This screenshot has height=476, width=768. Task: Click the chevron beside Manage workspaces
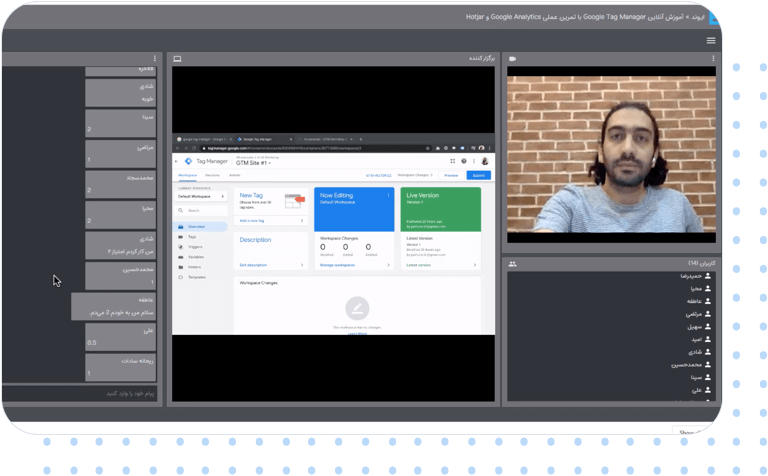(x=388, y=265)
